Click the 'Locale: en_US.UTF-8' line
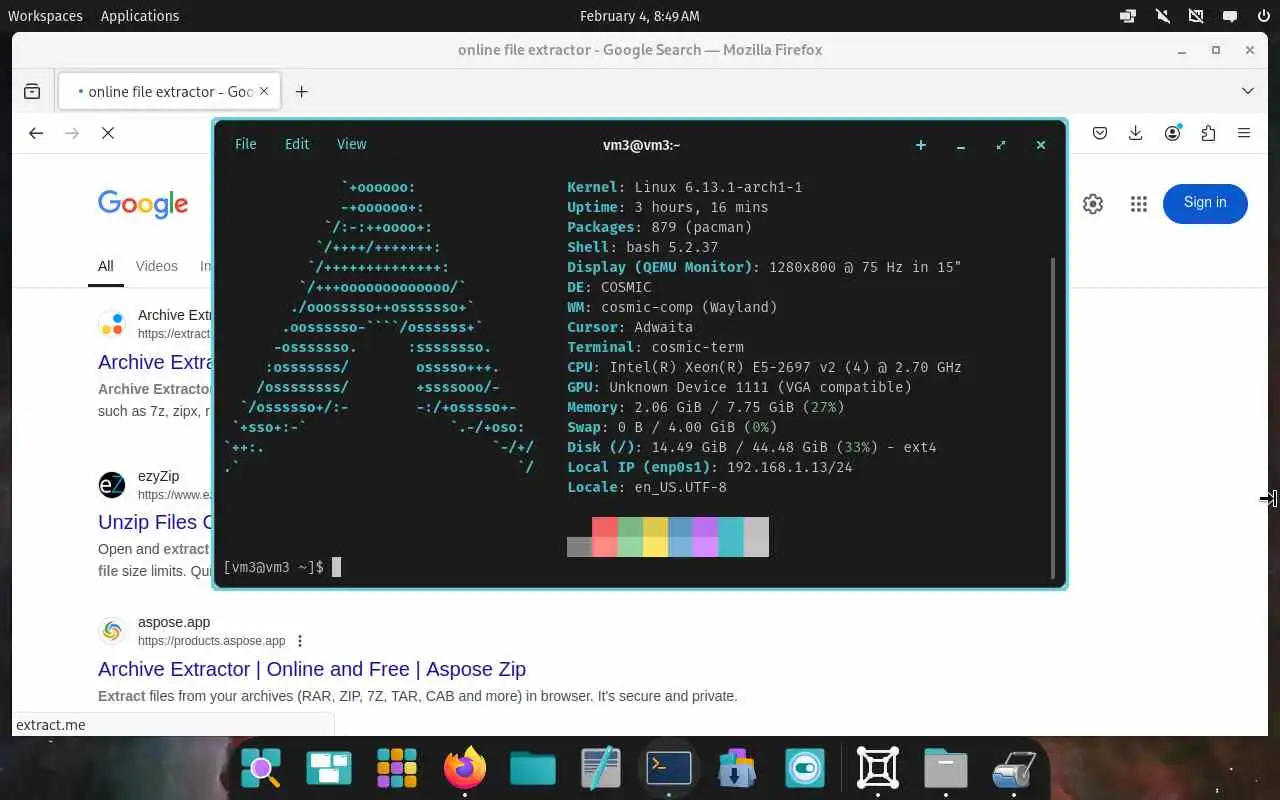Screen dimensions: 1280x800 (647, 487)
